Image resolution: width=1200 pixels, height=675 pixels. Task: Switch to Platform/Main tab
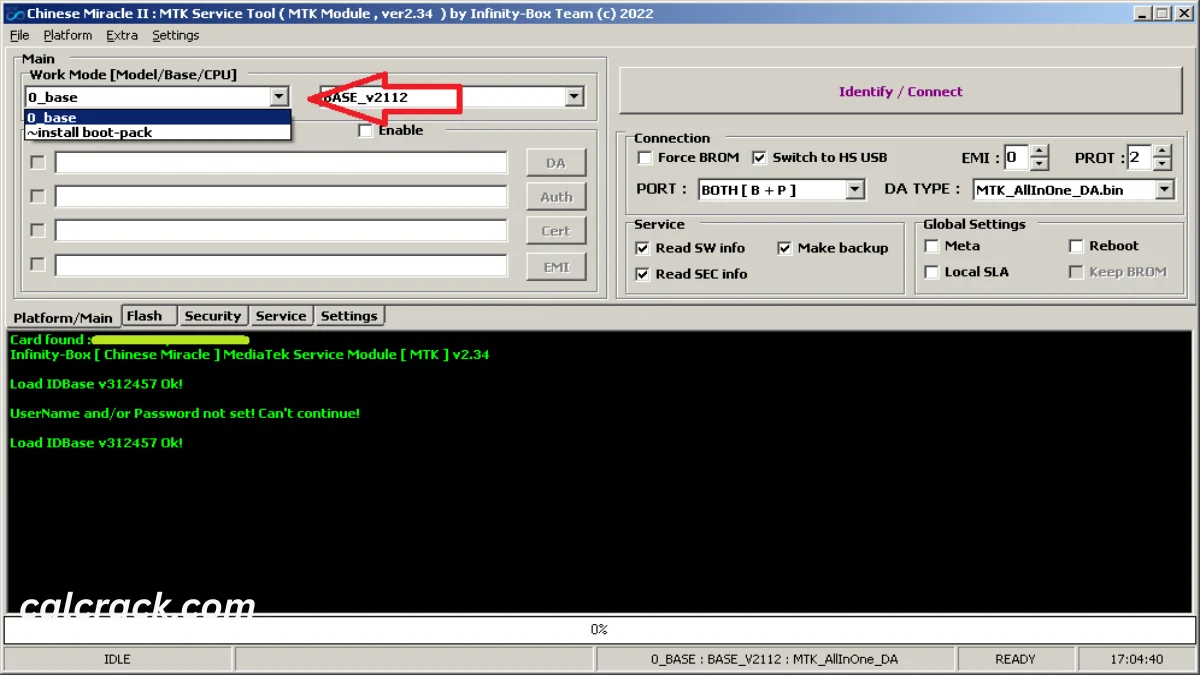63,317
